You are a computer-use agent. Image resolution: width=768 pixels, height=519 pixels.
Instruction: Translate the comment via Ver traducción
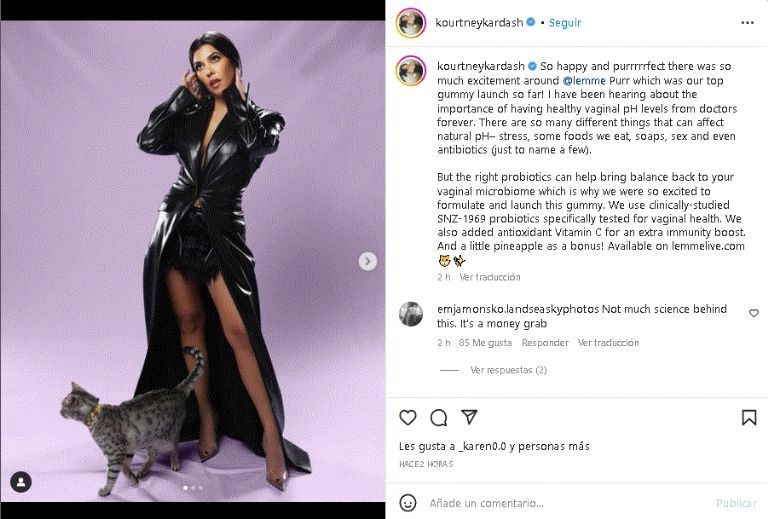click(608, 343)
